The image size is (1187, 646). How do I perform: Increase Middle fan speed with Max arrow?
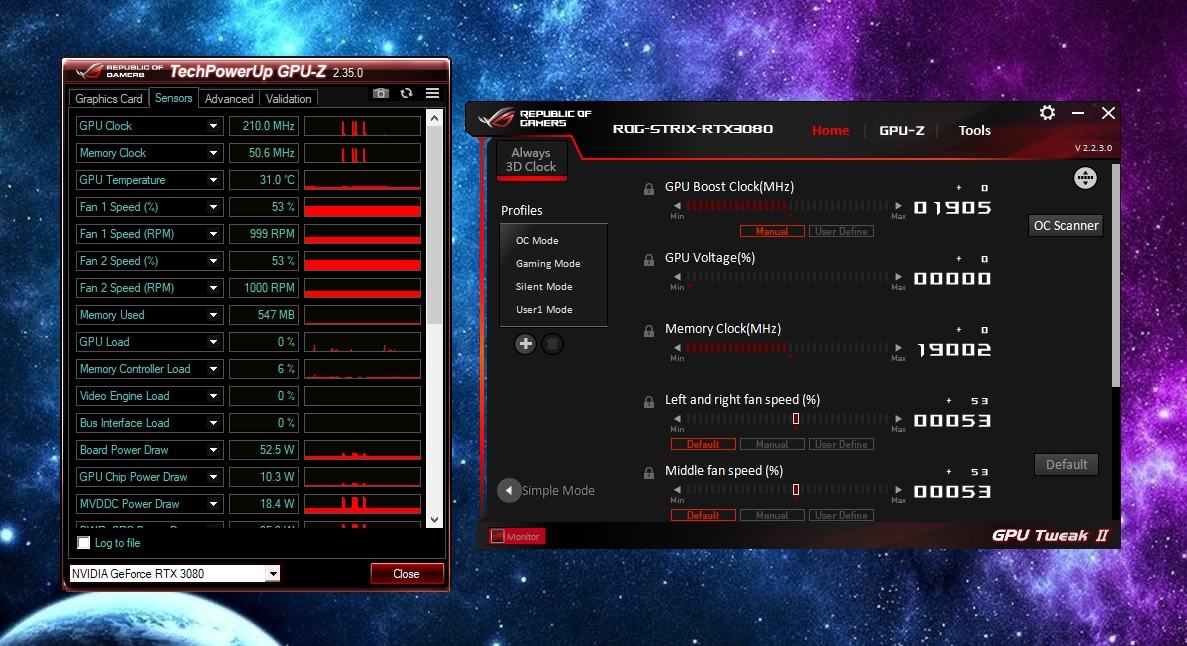tap(898, 490)
